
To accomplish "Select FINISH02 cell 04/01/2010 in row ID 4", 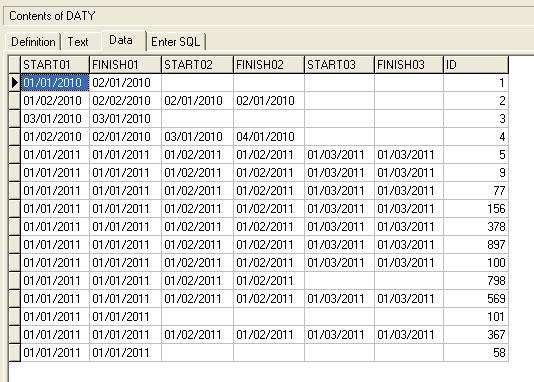I will click(x=269, y=137).
